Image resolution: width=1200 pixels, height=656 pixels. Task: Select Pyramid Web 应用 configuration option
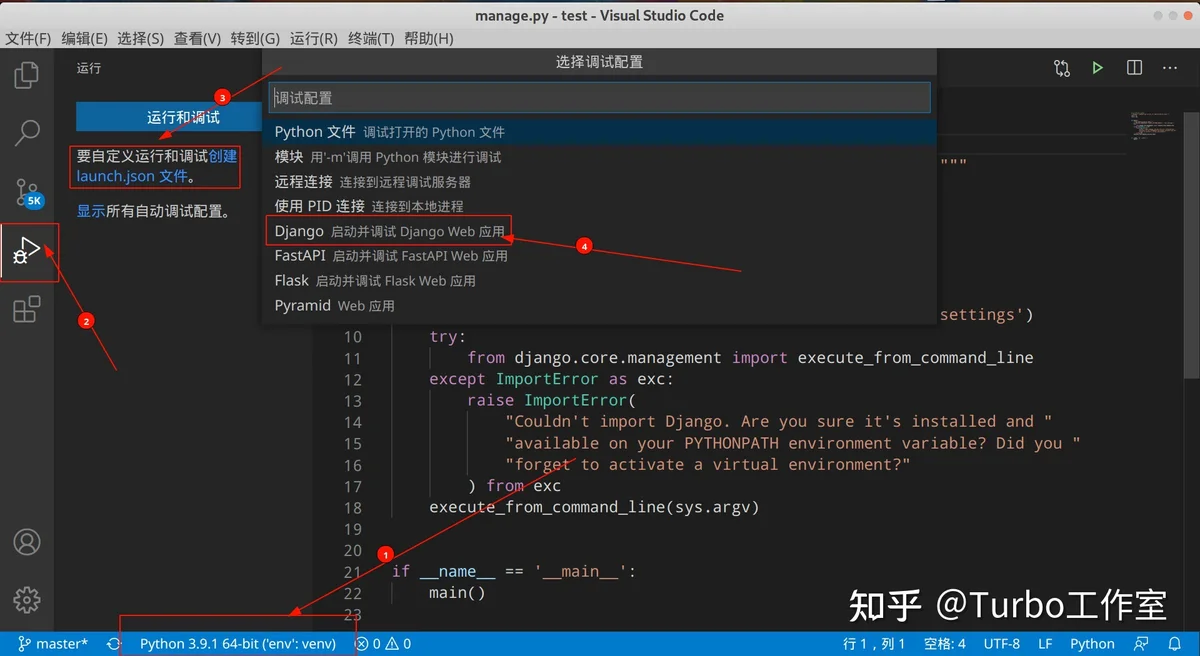600,306
